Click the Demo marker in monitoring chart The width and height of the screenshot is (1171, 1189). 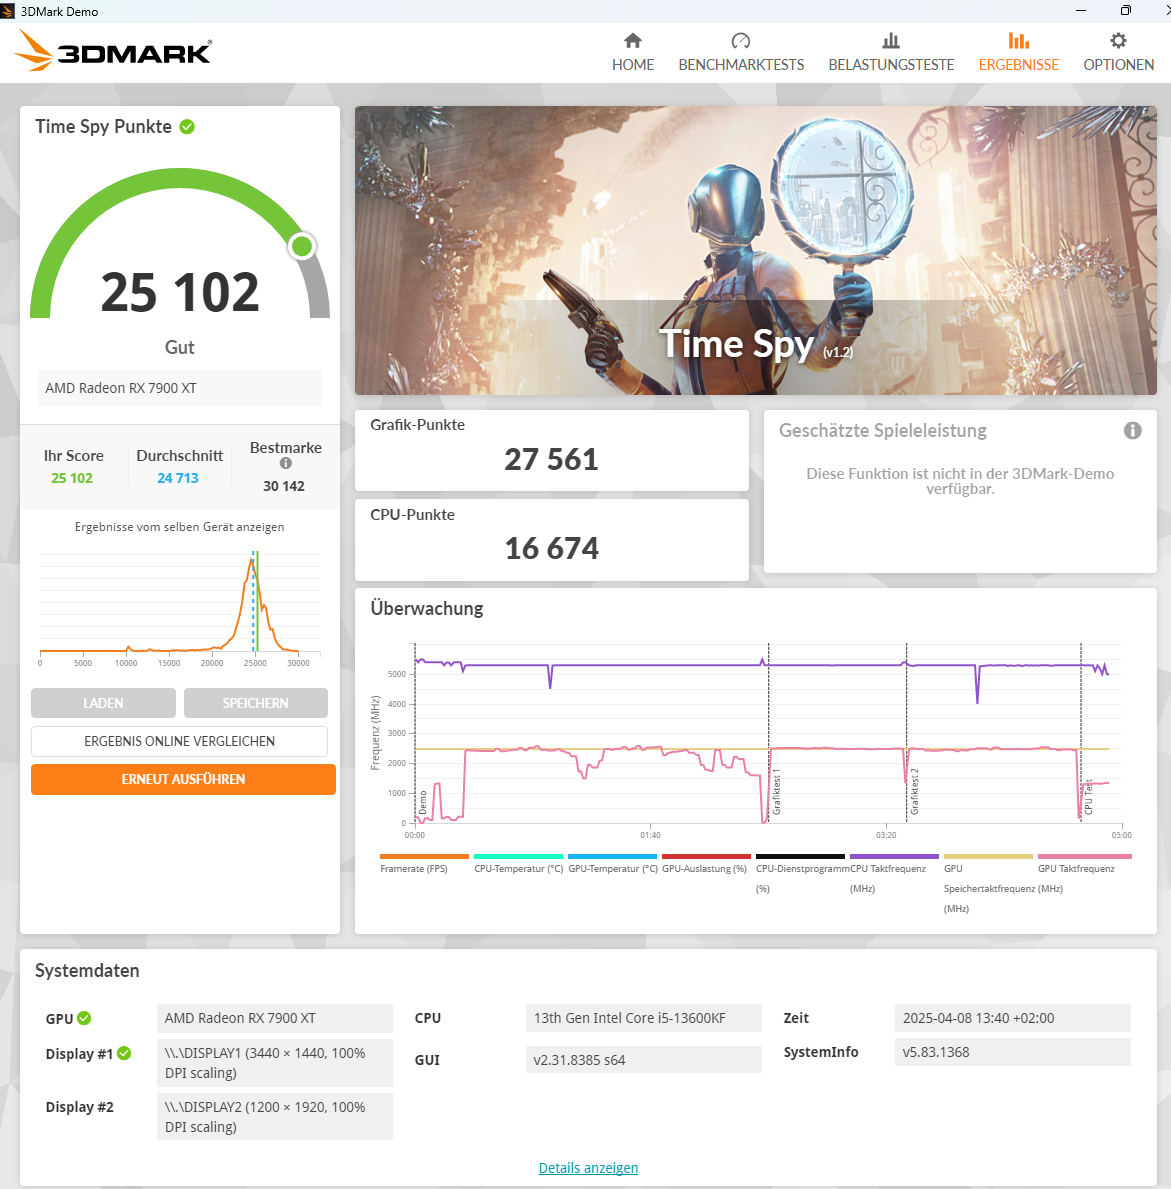(x=423, y=802)
